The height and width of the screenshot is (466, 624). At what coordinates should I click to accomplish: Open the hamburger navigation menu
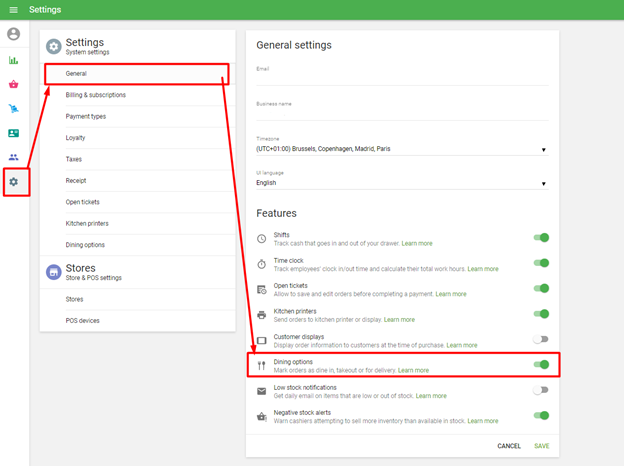(13, 10)
